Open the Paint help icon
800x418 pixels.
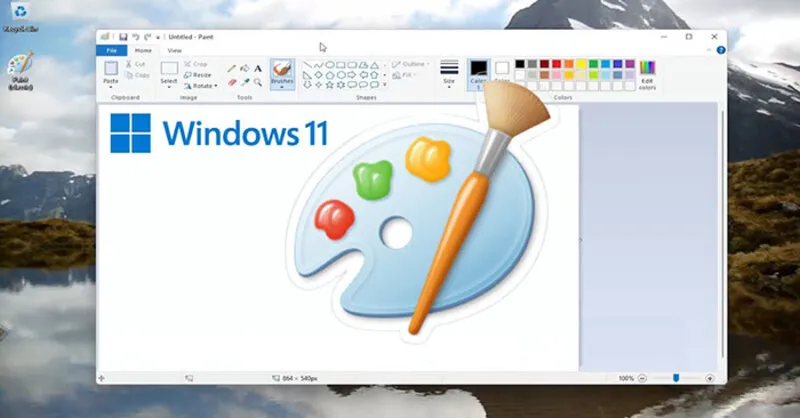(718, 50)
